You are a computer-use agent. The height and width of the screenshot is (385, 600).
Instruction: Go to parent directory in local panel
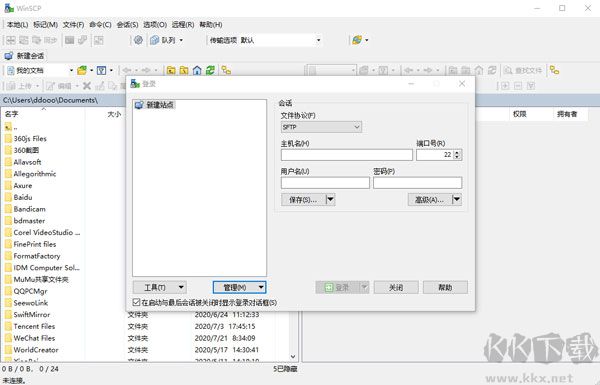(x=171, y=70)
